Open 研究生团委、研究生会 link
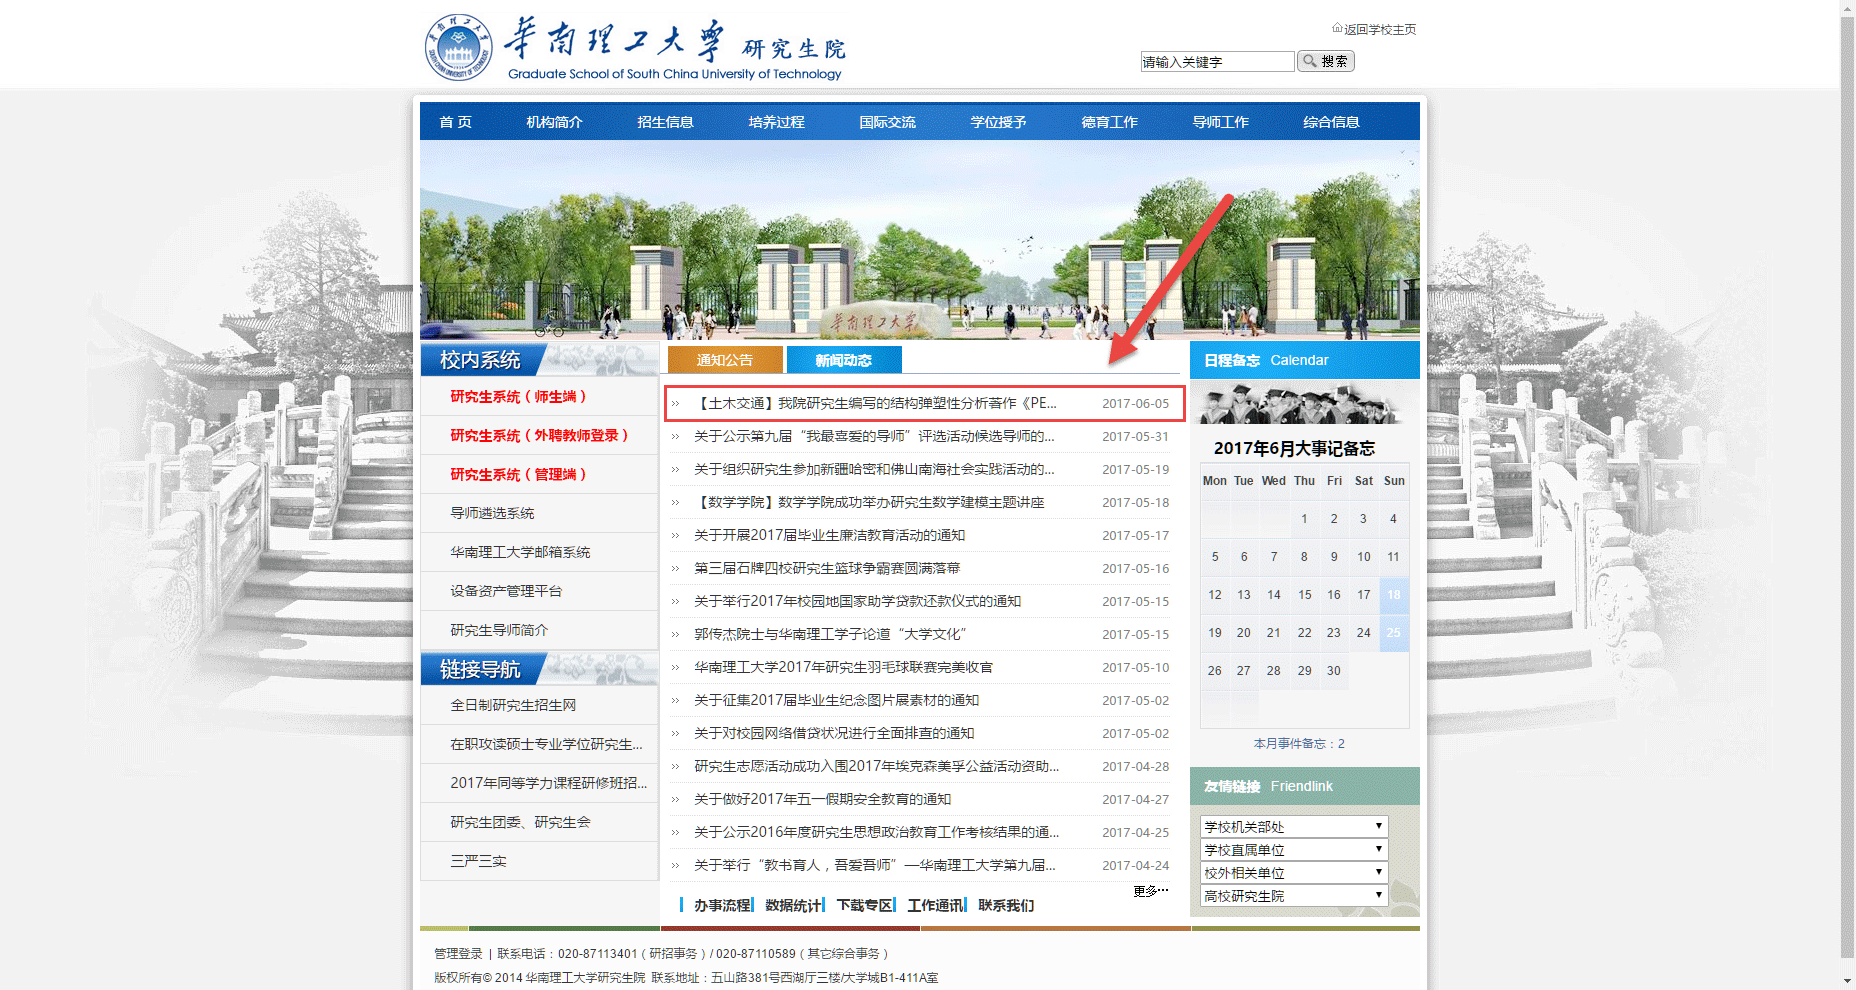This screenshot has width=1856, height=990. point(520,822)
